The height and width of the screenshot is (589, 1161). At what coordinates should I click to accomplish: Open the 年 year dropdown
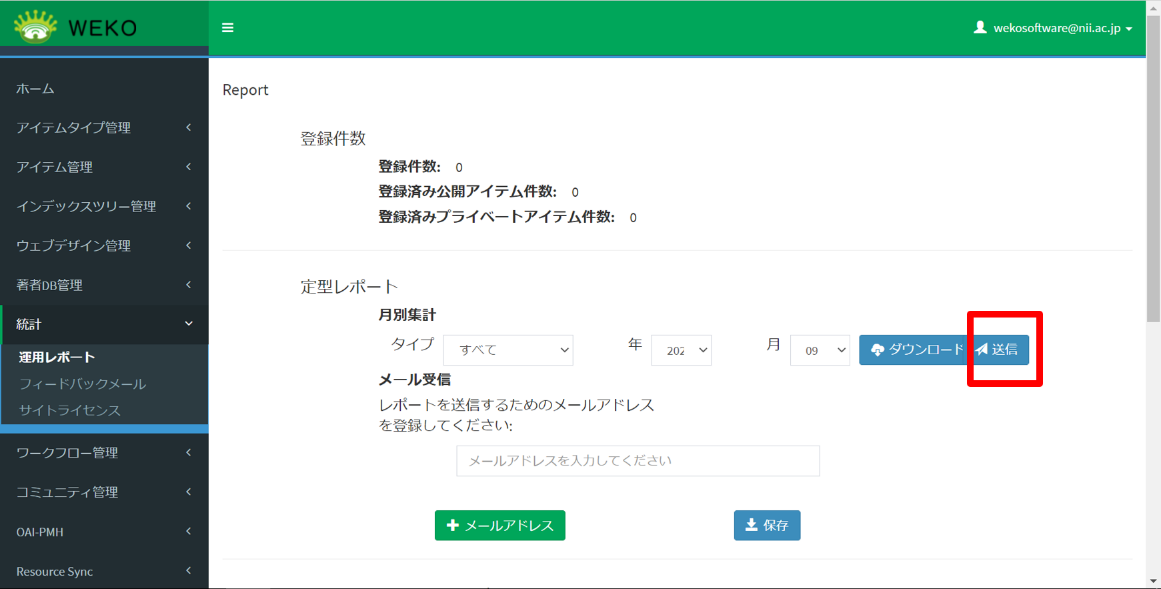tap(681, 350)
